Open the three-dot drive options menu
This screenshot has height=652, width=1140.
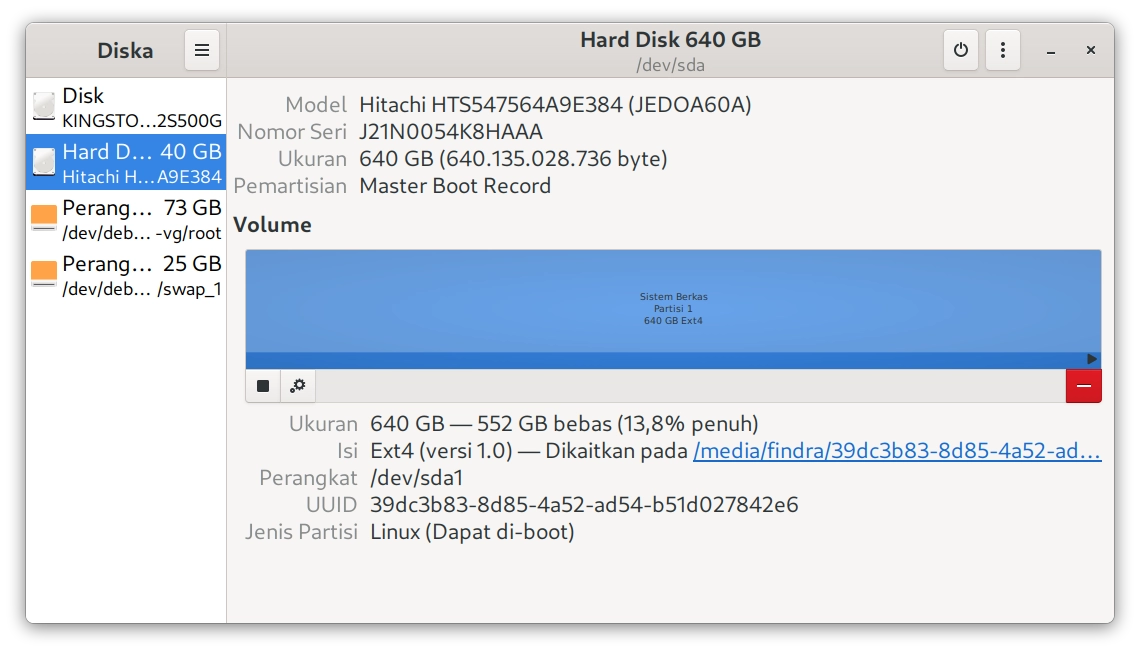click(1002, 49)
